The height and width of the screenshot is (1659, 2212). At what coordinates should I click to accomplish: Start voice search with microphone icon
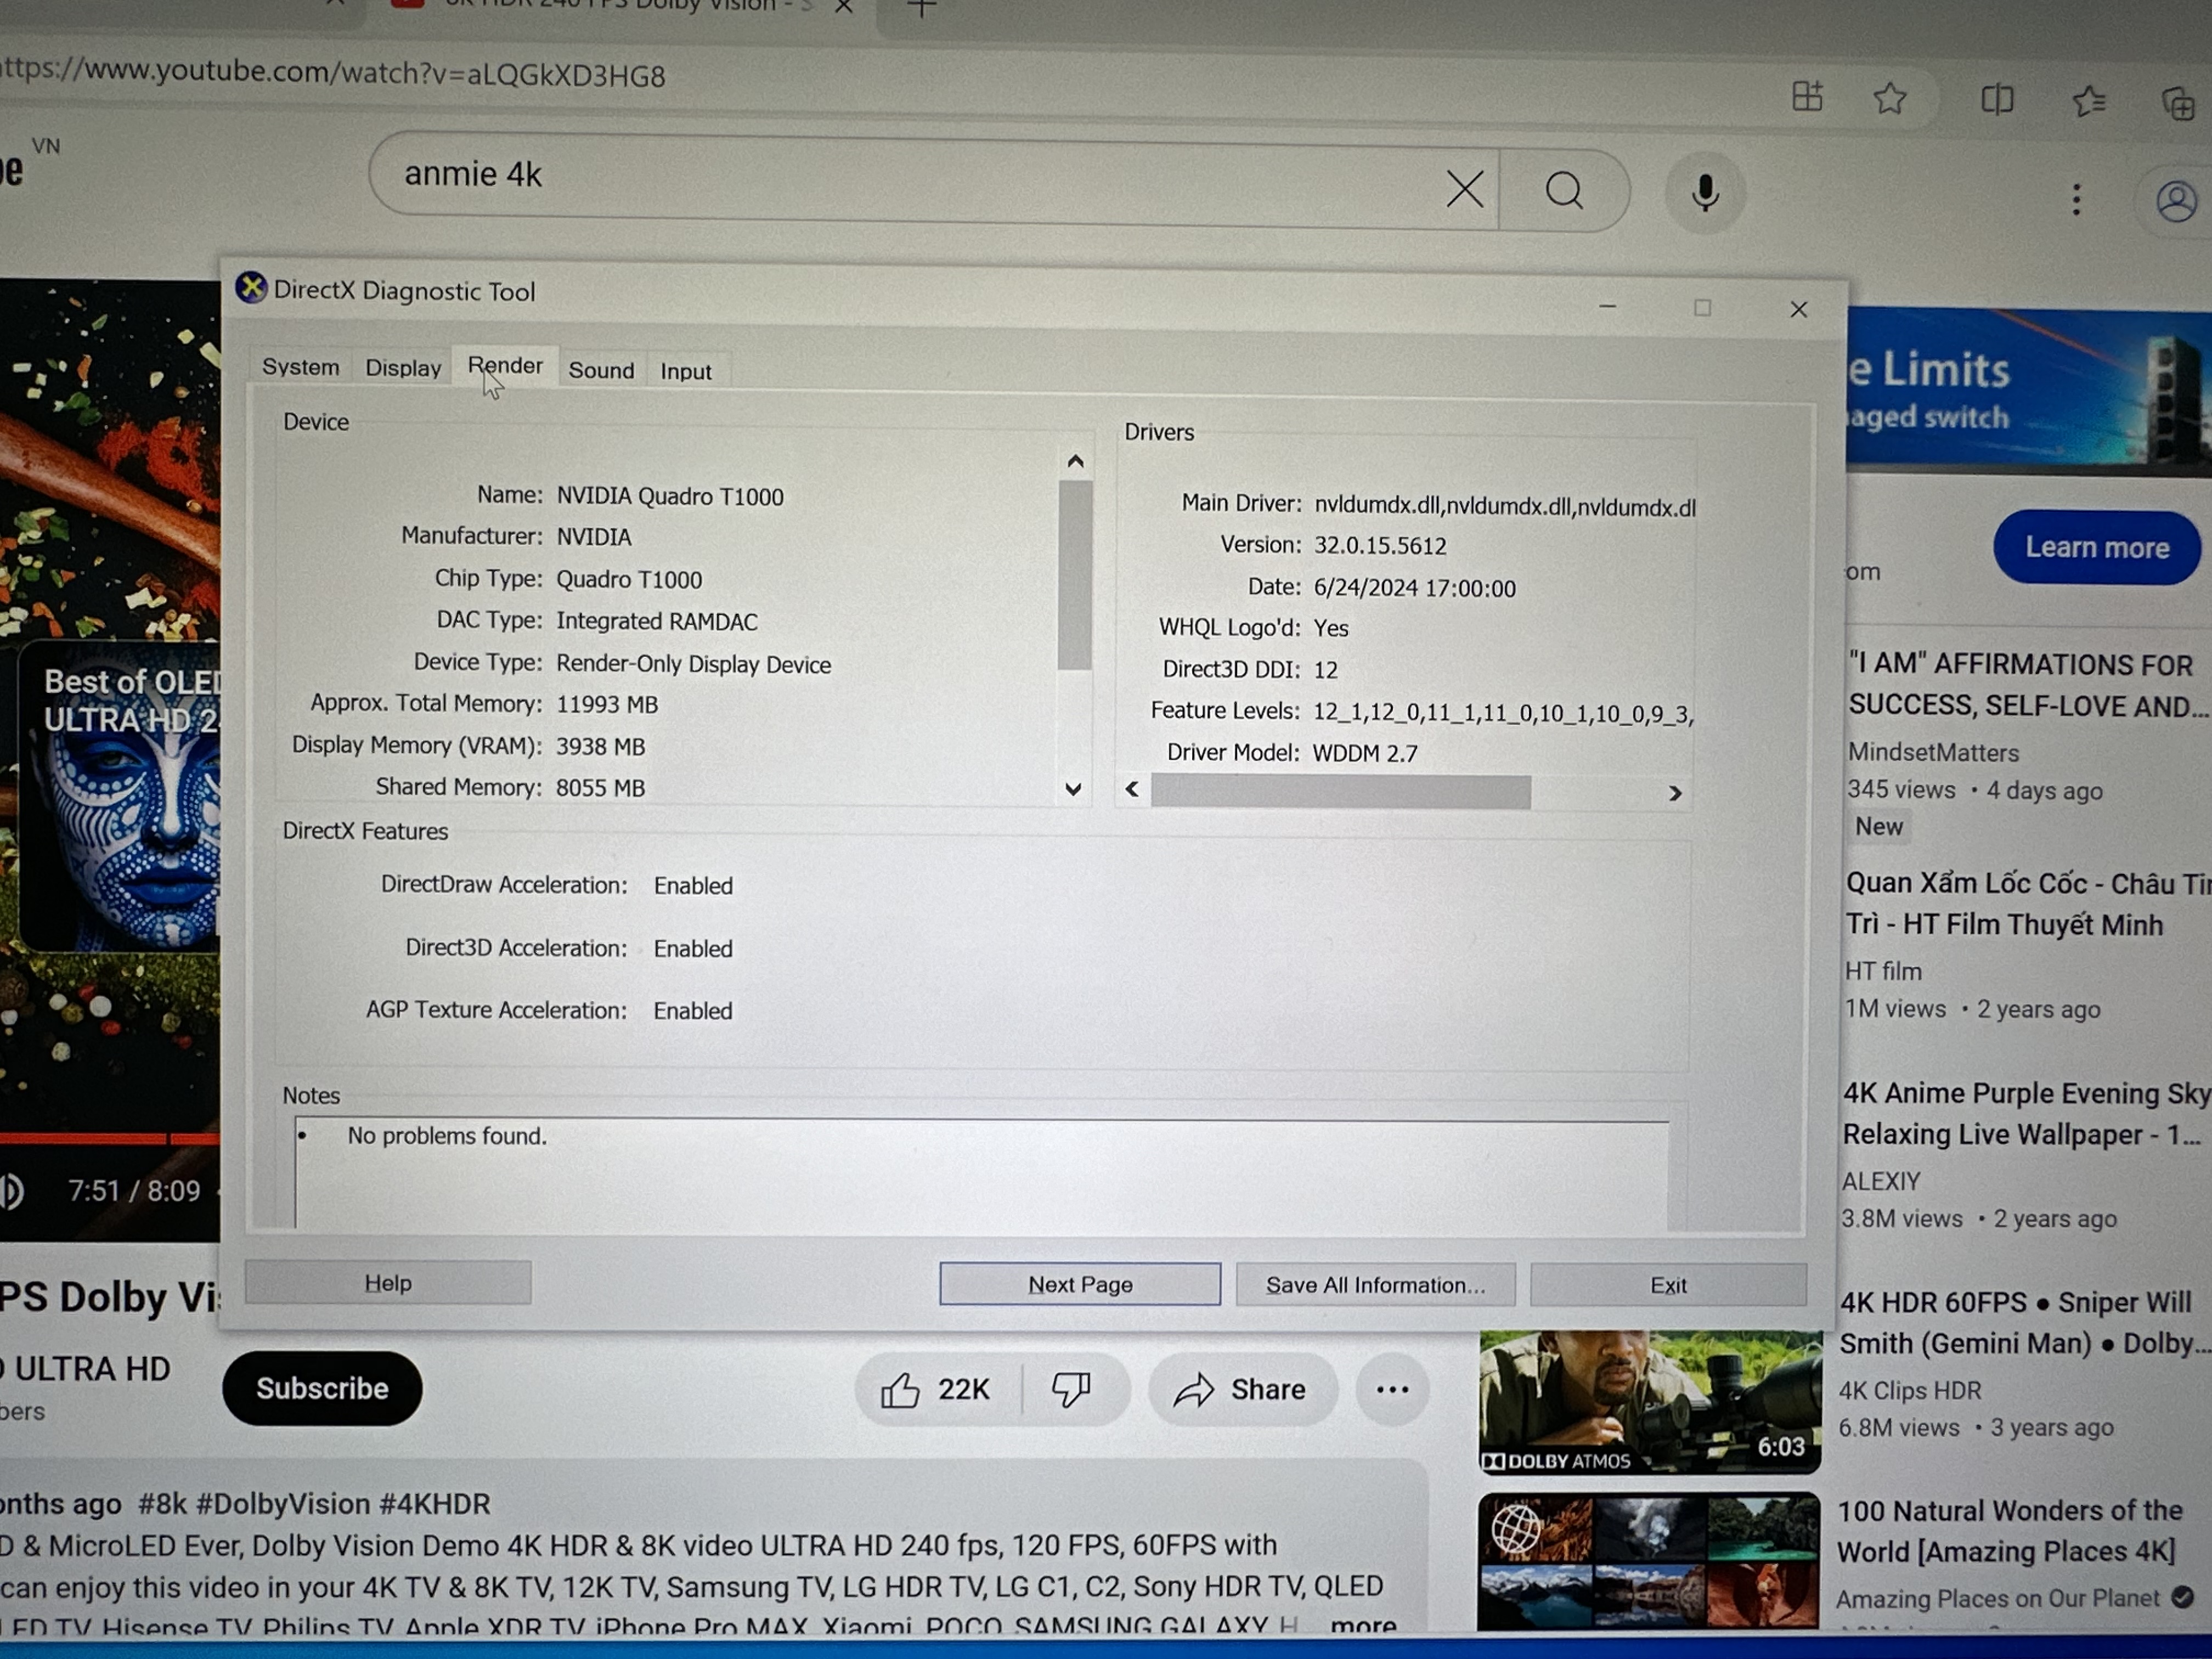pos(1705,193)
